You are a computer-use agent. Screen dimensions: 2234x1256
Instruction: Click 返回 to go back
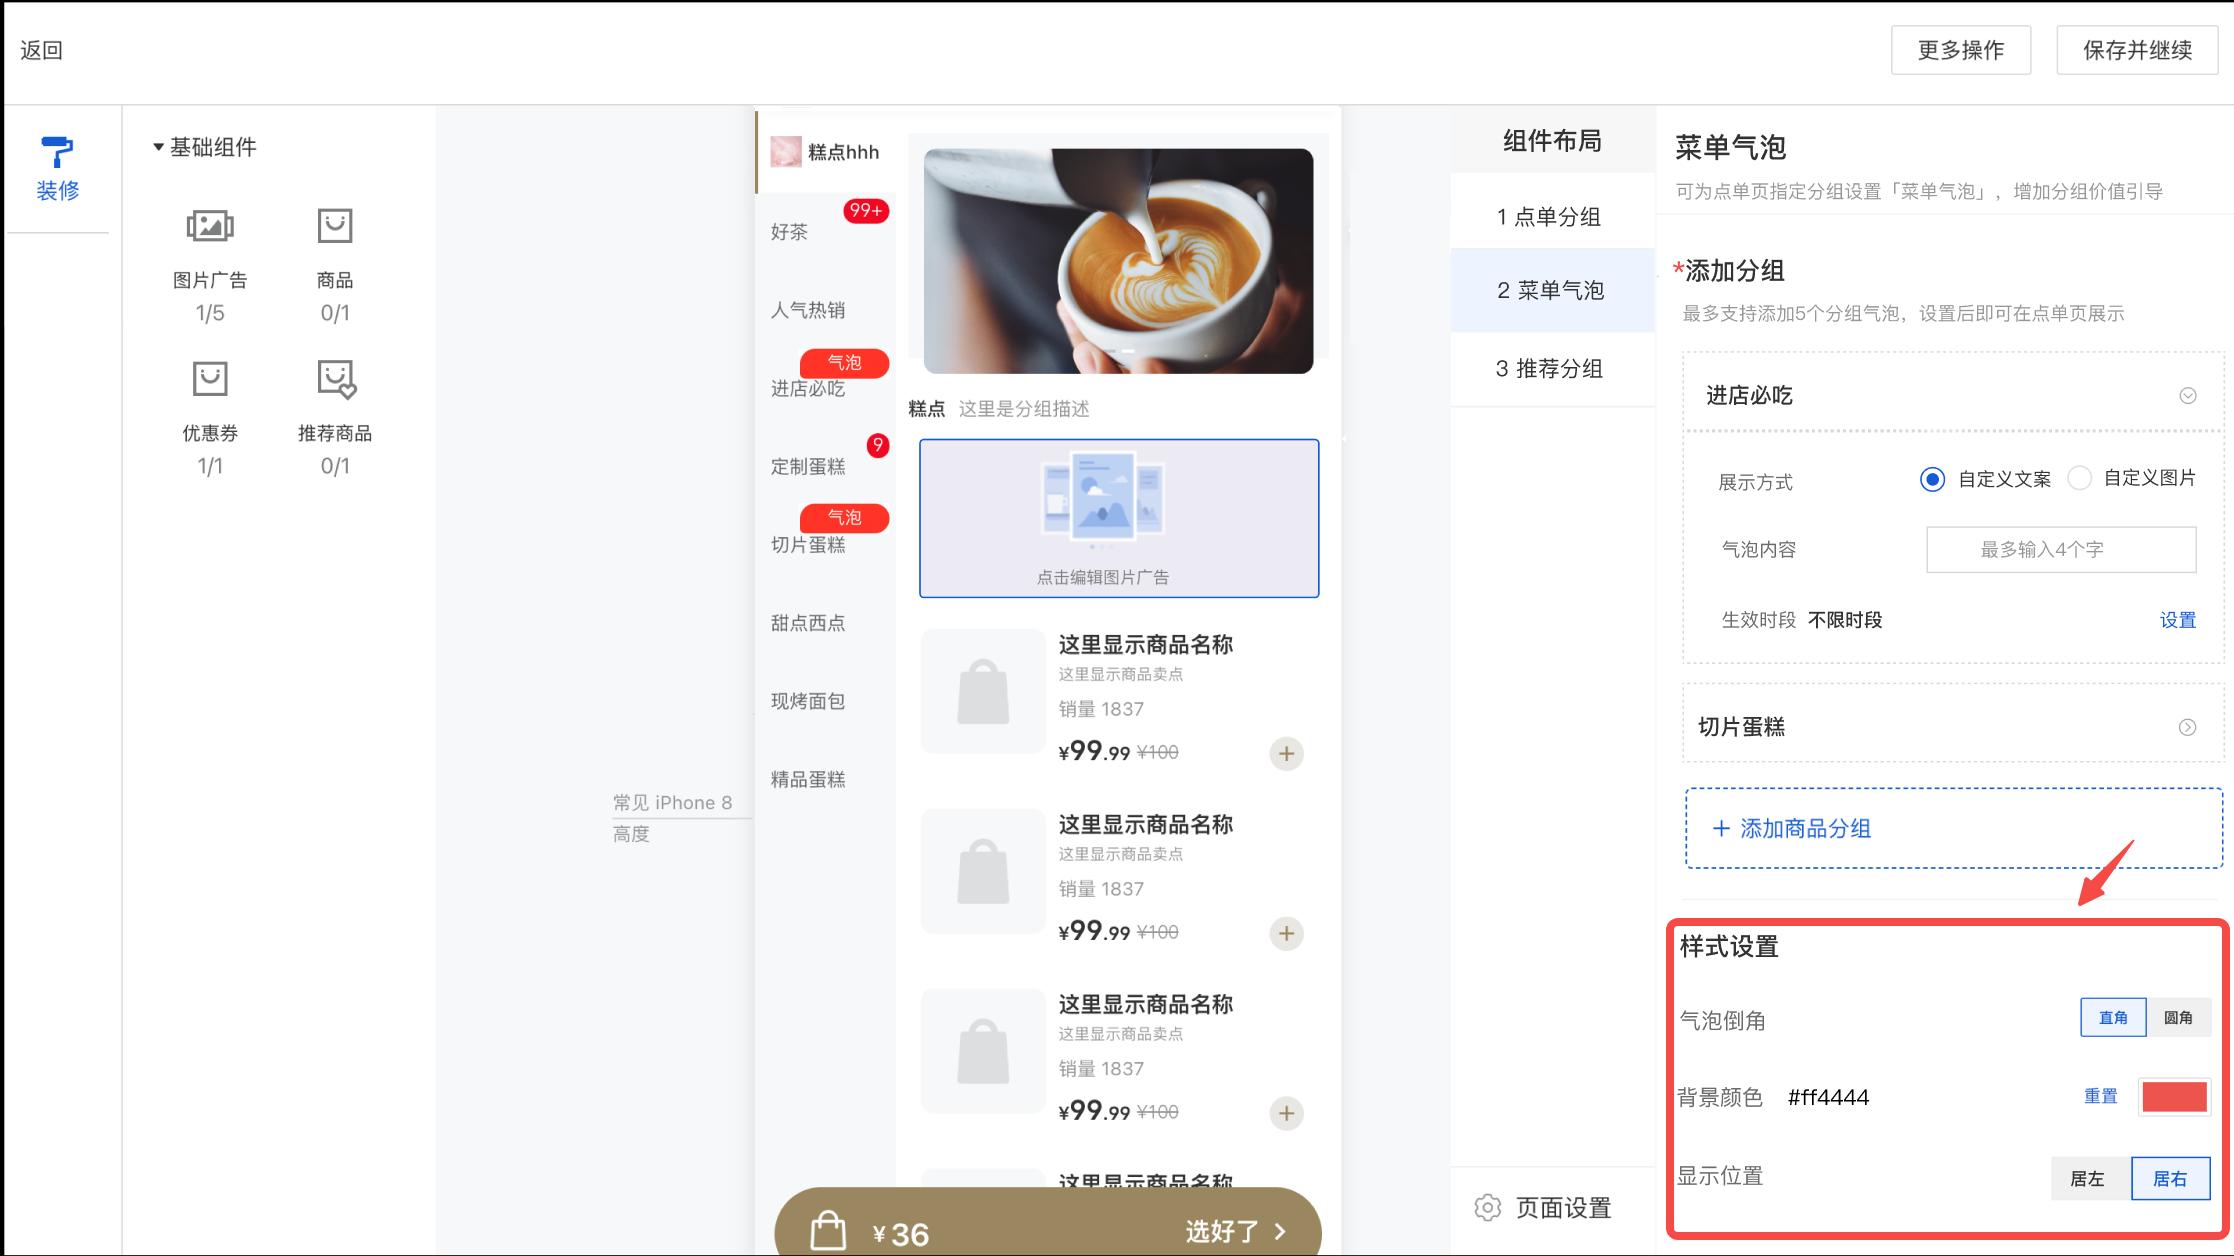click(42, 50)
